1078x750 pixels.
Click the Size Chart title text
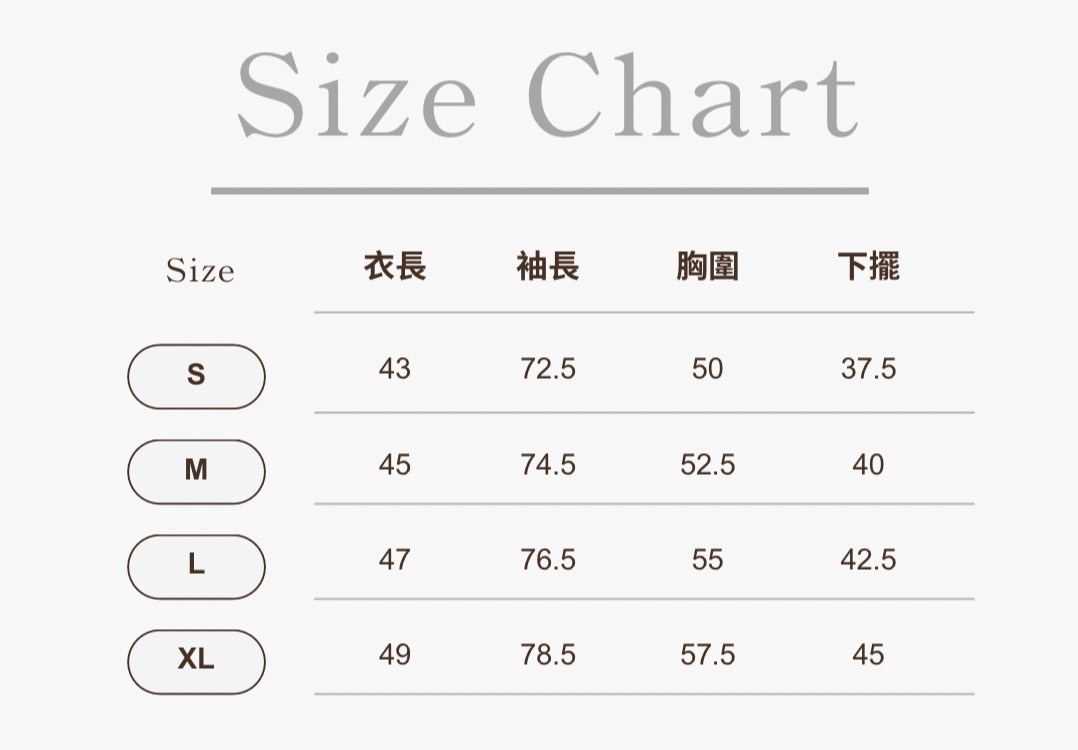pos(547,99)
